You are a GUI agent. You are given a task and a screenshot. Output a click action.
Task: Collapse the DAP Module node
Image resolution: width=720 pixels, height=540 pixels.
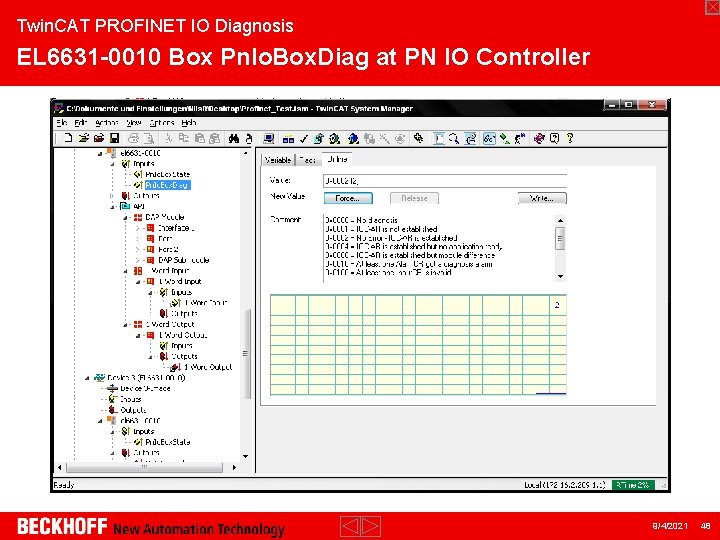coord(125,217)
